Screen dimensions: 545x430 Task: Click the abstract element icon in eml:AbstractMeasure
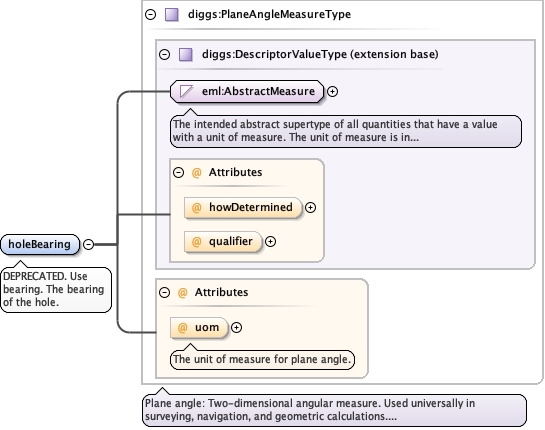[186, 91]
